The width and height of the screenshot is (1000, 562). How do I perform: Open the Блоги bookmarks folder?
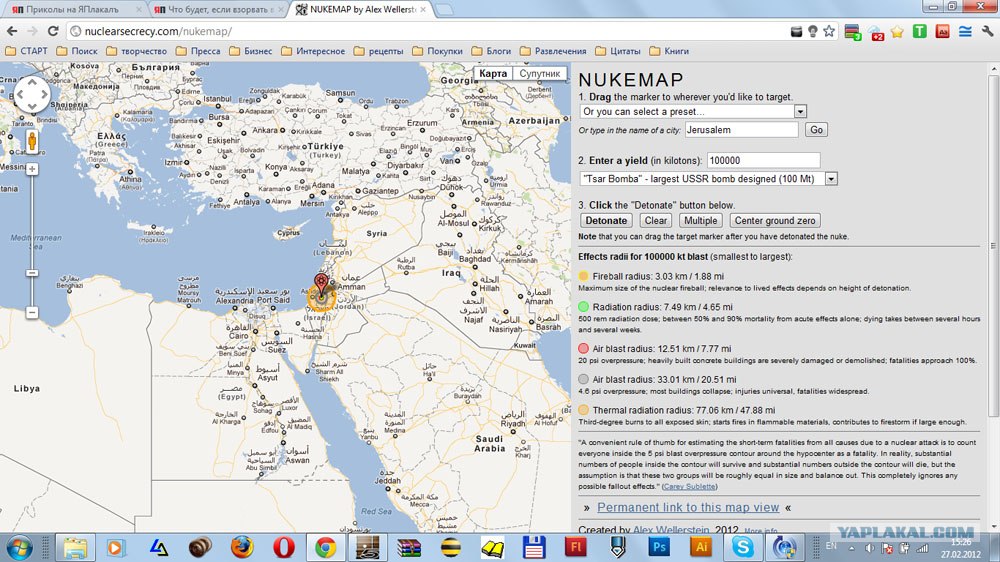click(x=491, y=51)
